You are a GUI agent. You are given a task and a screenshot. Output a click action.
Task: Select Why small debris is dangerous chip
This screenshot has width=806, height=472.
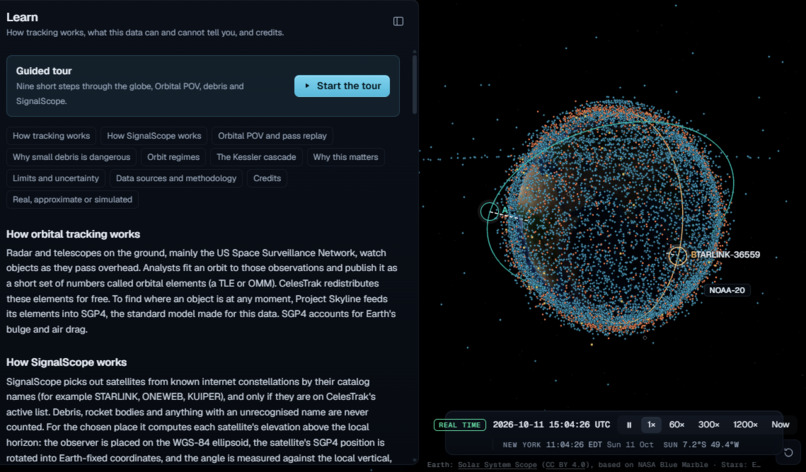(71, 157)
